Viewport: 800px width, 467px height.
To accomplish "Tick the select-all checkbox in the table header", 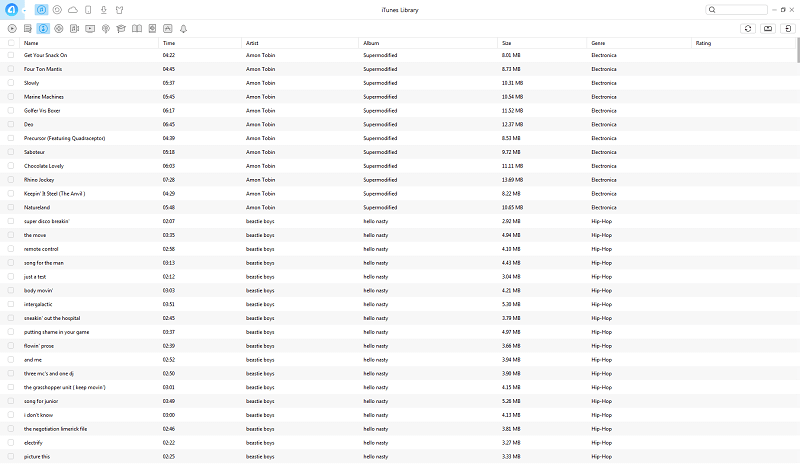I will click(x=11, y=43).
